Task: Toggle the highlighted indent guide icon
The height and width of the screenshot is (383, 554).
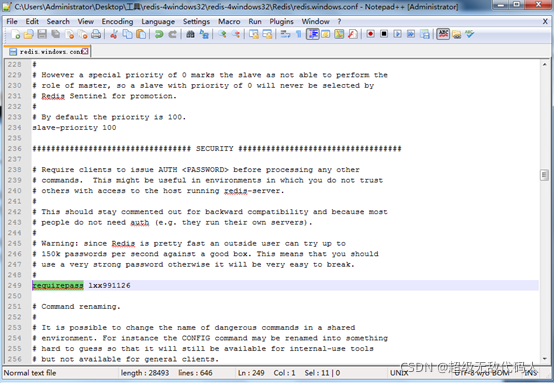Action: [x=312, y=34]
